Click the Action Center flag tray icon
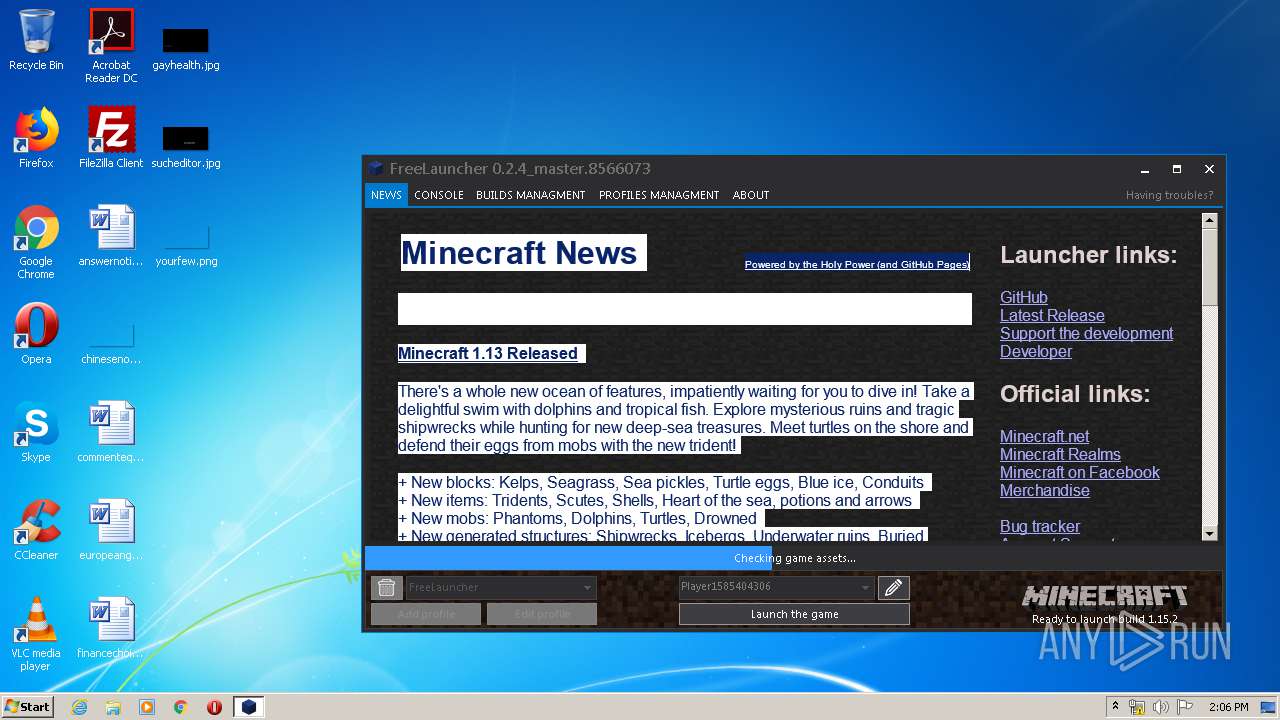This screenshot has height=720, width=1280. (x=1184, y=707)
